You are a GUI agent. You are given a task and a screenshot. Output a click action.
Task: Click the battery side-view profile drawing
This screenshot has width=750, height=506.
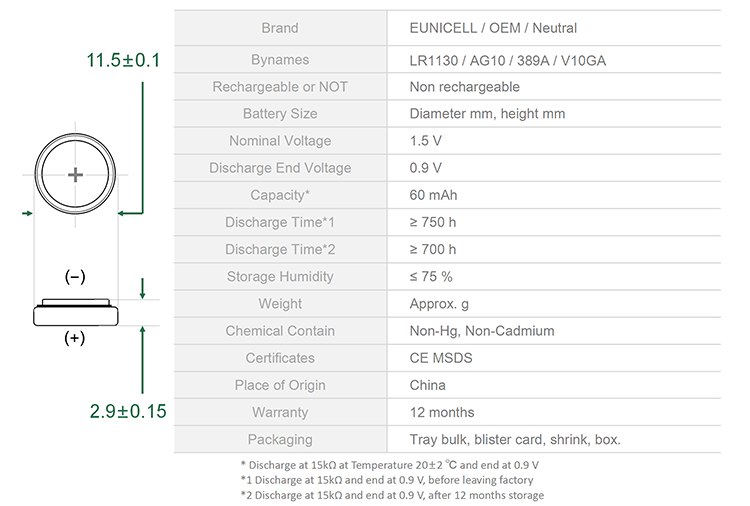(76, 312)
